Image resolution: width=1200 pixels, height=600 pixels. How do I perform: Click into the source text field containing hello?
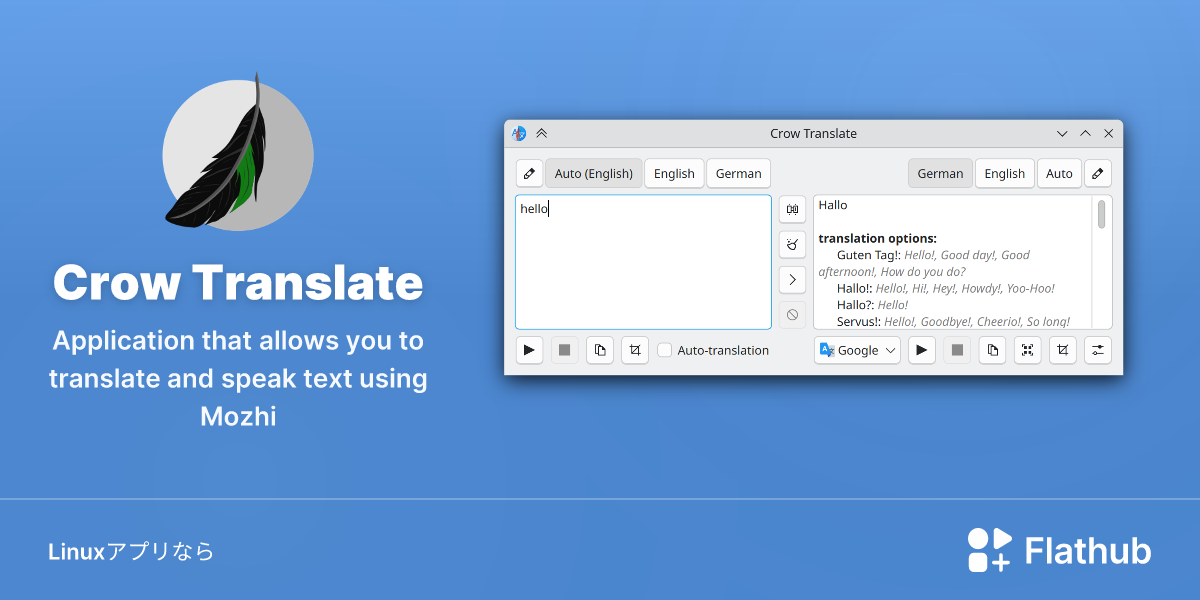point(643,262)
